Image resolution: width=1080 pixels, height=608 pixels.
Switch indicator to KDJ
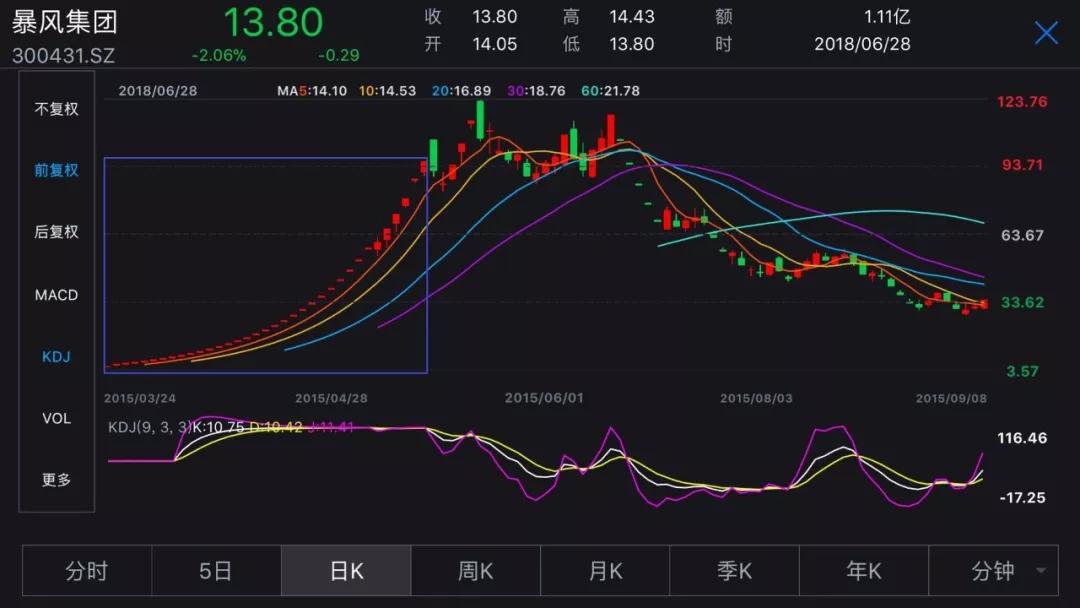56,356
